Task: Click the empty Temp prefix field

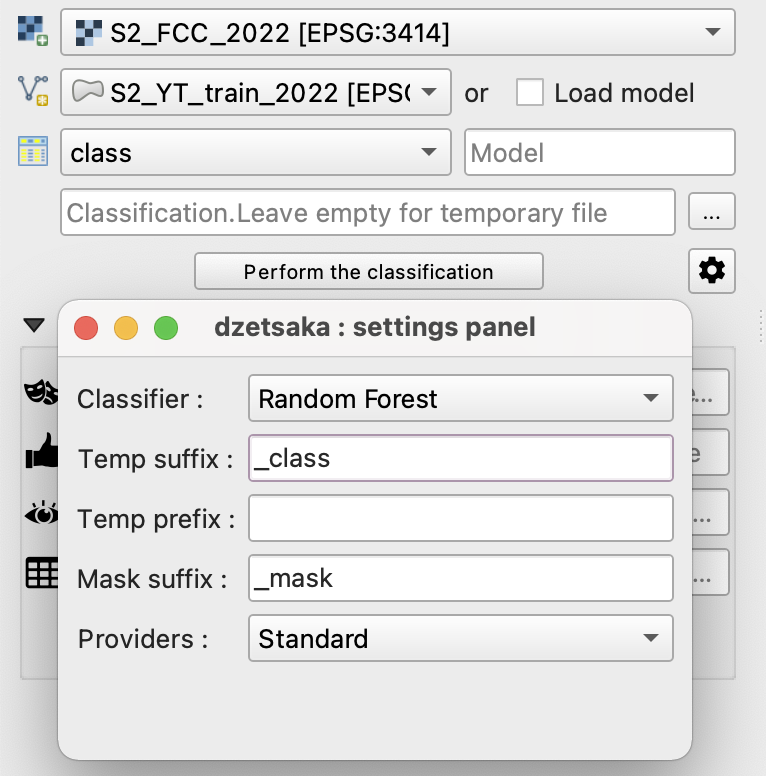Action: pos(460,518)
